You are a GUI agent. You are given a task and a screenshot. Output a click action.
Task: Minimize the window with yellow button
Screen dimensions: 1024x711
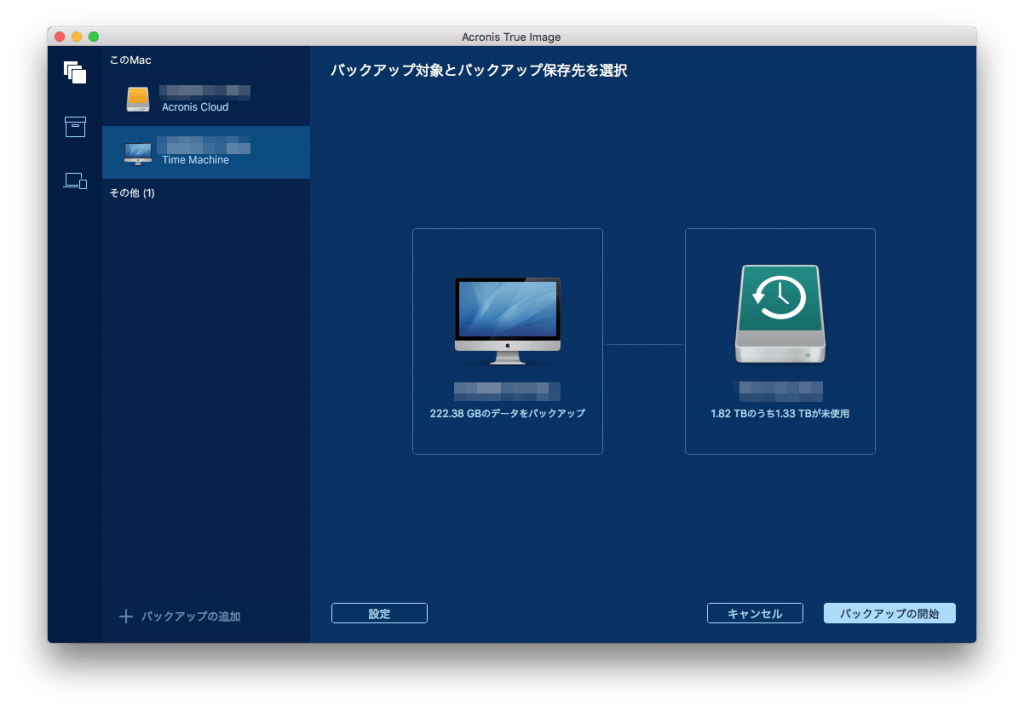click(x=76, y=37)
